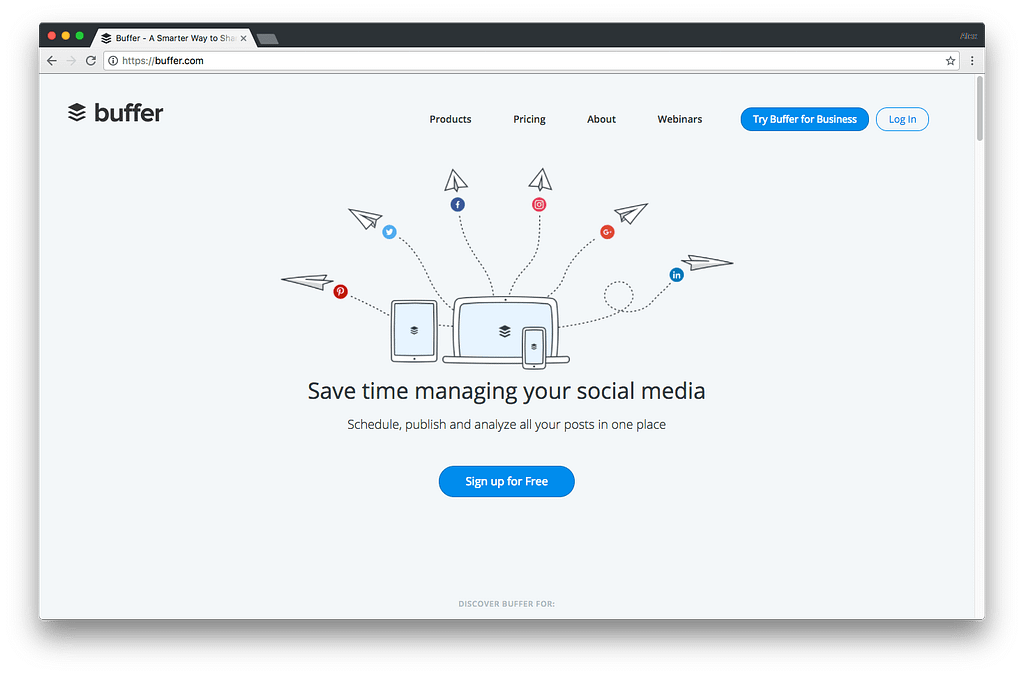Image resolution: width=1024 pixels, height=675 pixels.
Task: Open the Webinars page
Action: tap(679, 119)
